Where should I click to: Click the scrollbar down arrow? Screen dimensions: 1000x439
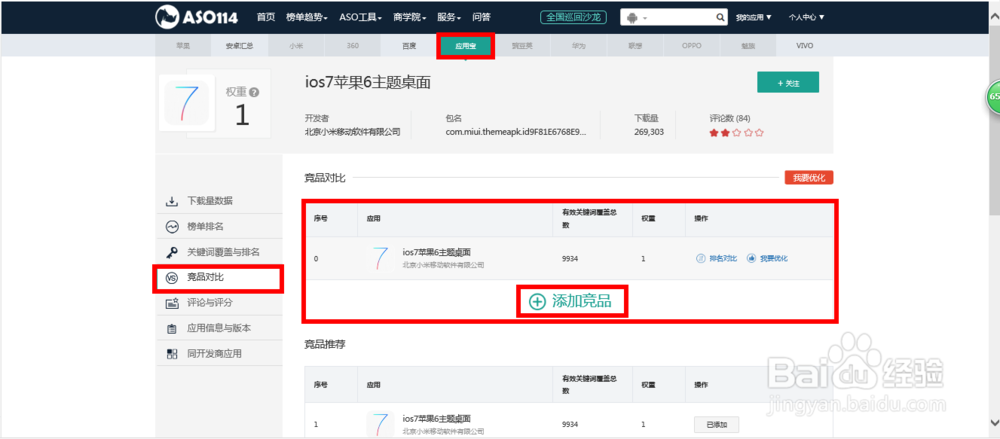click(993, 422)
